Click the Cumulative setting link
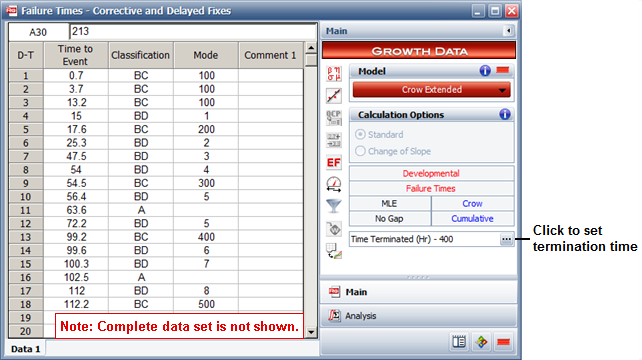This screenshot has height=360, width=642. pos(472,219)
